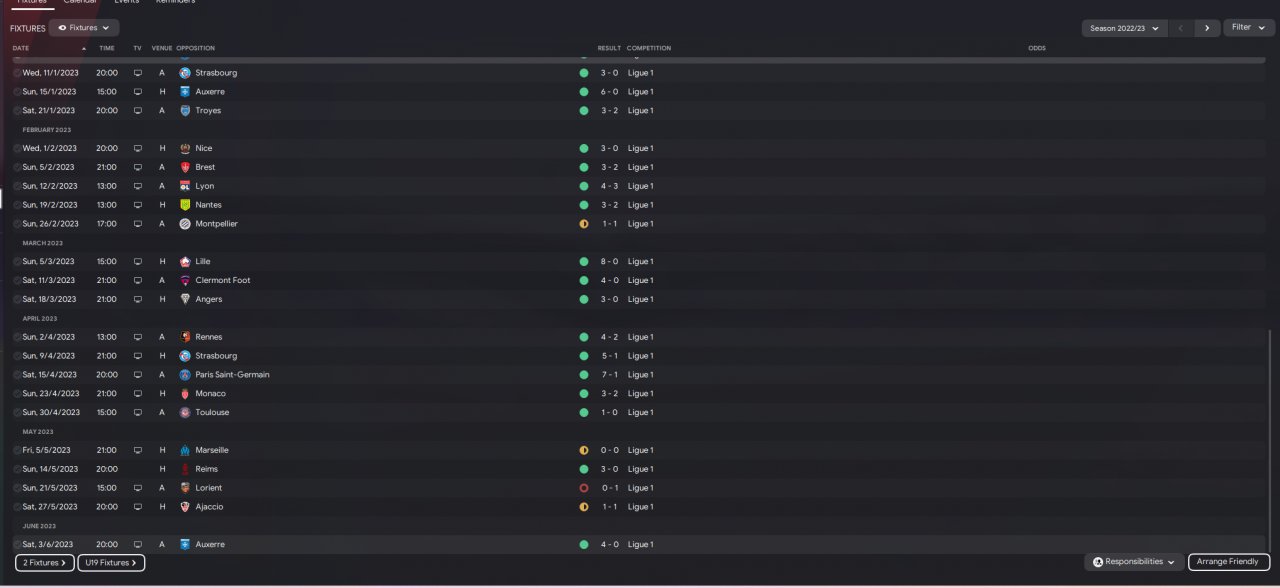Open the Fixtures view dropdown with eye icon

pos(84,28)
